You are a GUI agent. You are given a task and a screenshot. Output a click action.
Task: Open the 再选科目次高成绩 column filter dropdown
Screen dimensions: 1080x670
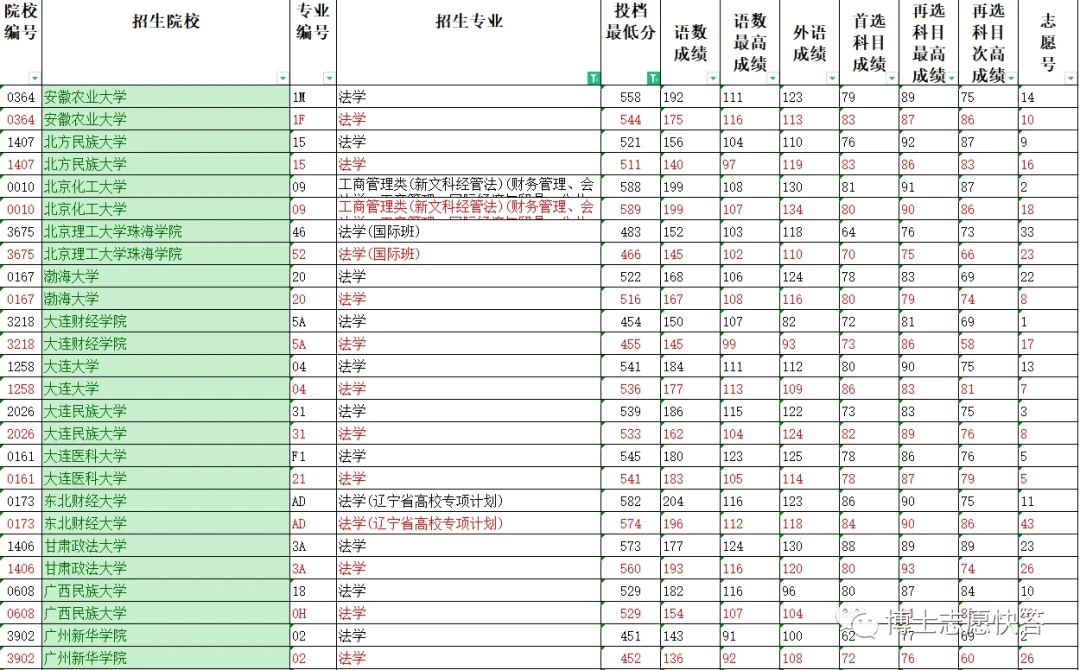pyautogui.click(x=1010, y=78)
